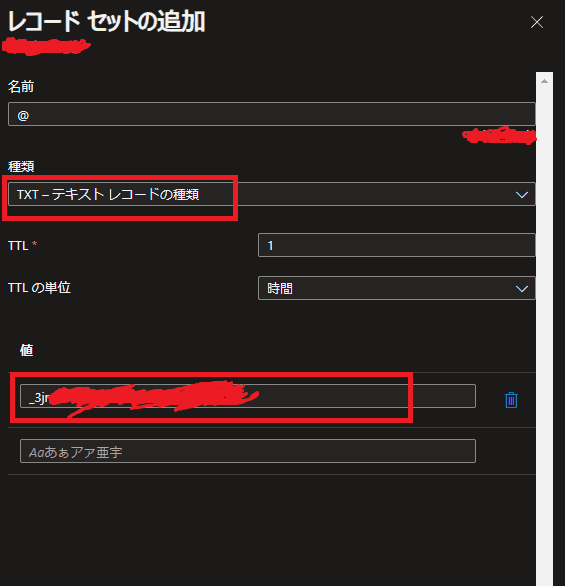Open the 時間 unit dropdown
Image resolution: width=565 pixels, height=586 pixels.
[x=396, y=288]
